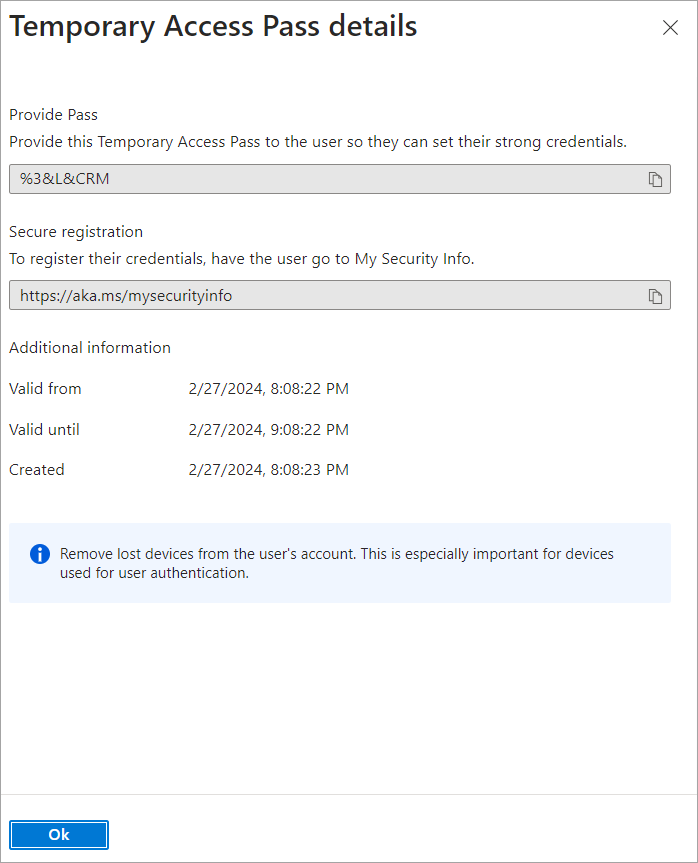
Task: Select the info symbol in the device warning notice
Action: (x=39, y=554)
